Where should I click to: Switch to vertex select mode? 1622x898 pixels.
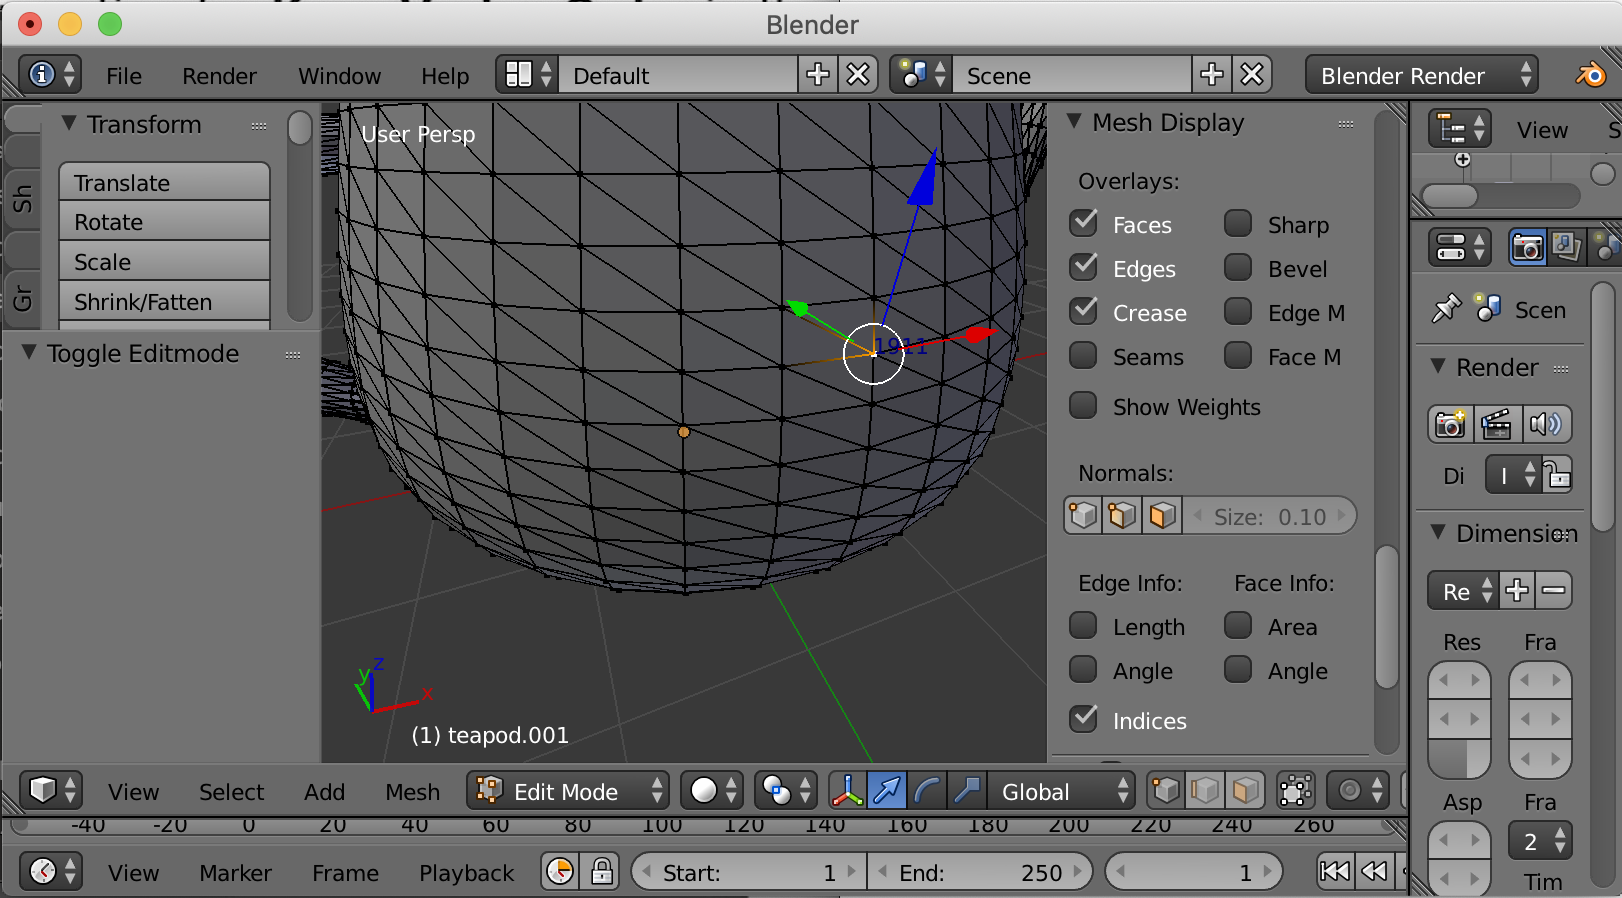(x=1165, y=791)
